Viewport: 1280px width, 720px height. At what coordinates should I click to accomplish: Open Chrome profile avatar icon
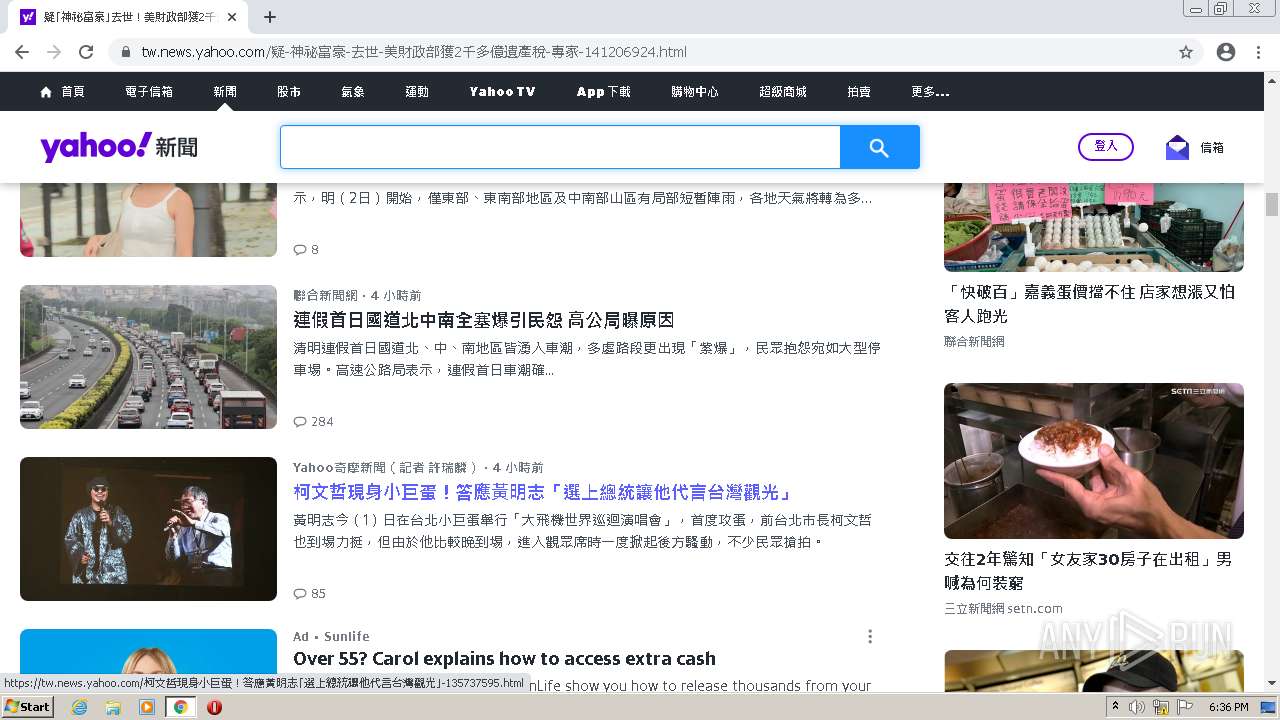[x=1226, y=52]
